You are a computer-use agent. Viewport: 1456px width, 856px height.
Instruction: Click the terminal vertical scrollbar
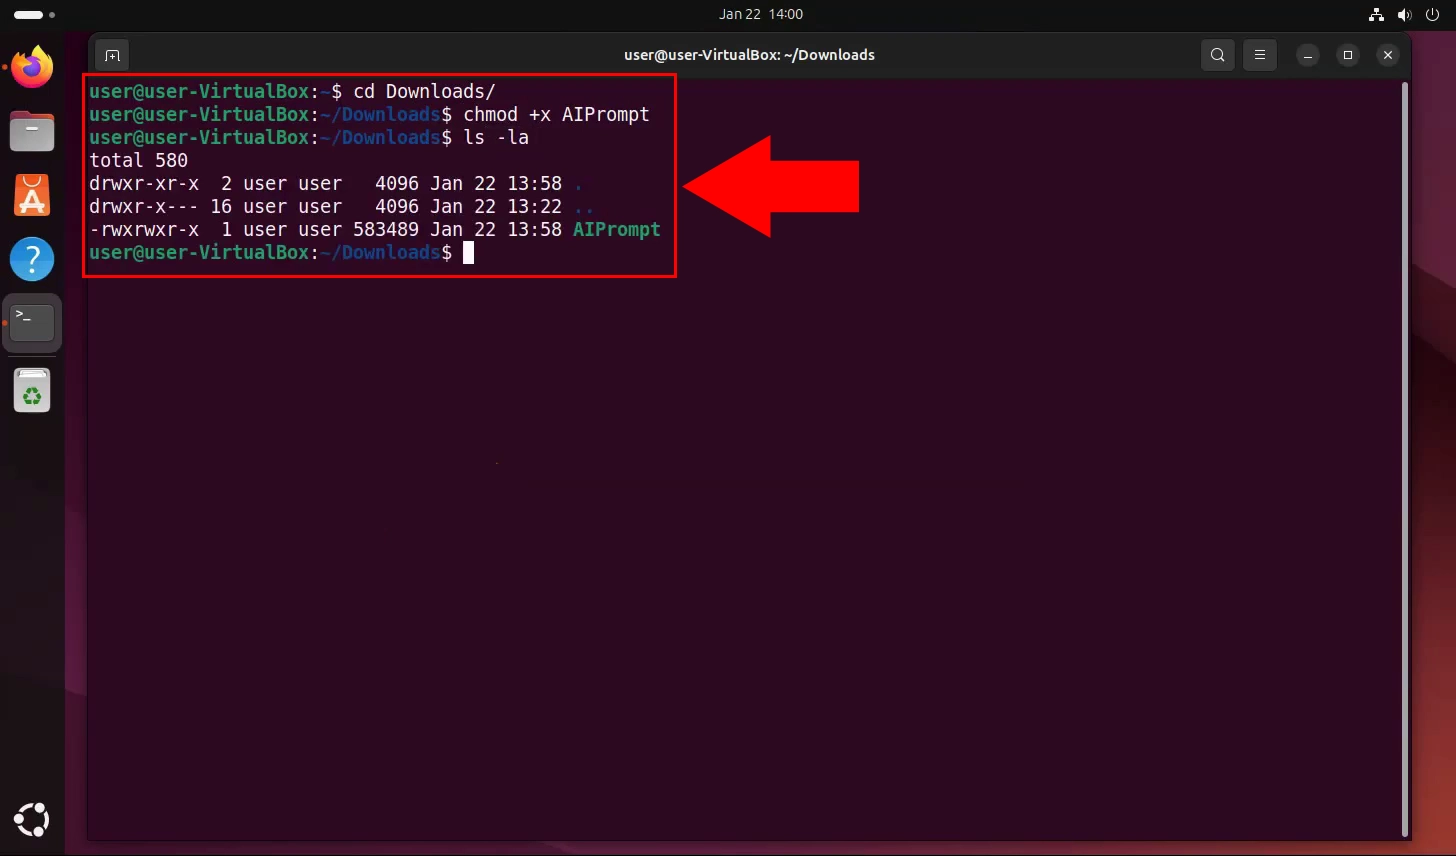coord(1405,458)
